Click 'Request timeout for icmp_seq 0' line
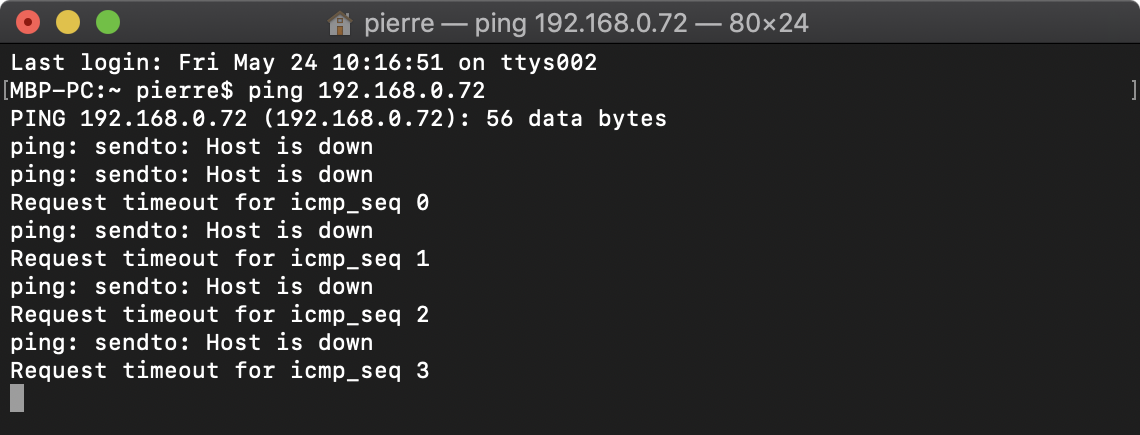1140x435 pixels. coord(220,203)
